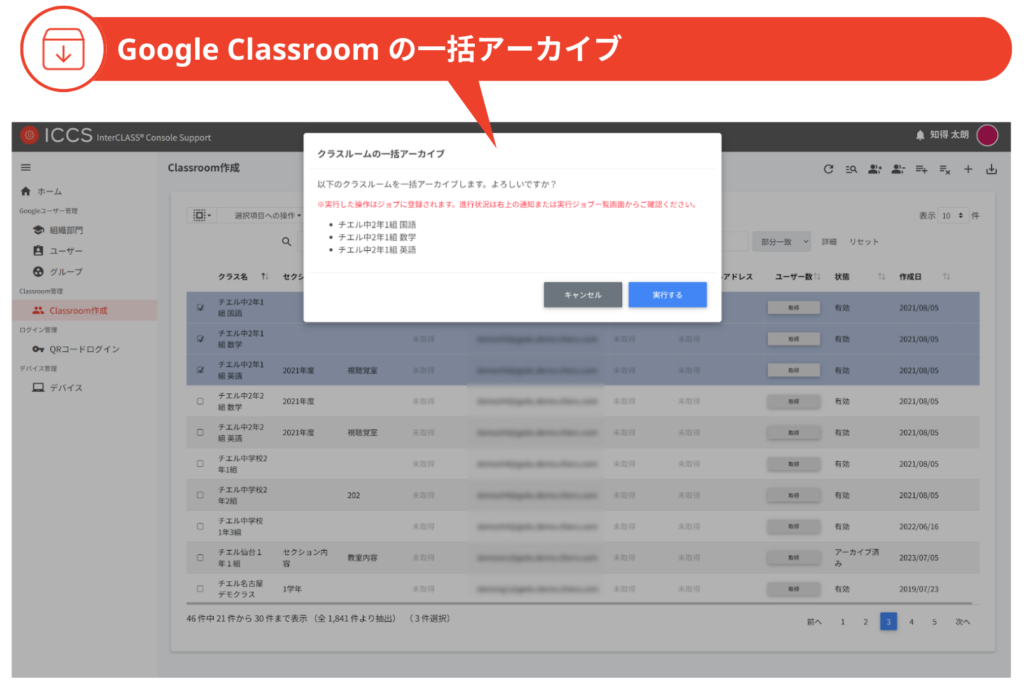The height and width of the screenshot is (686, 1024).
Task: Click the dialog title クラスルームの一括アーカイブ
Action: click(x=381, y=154)
